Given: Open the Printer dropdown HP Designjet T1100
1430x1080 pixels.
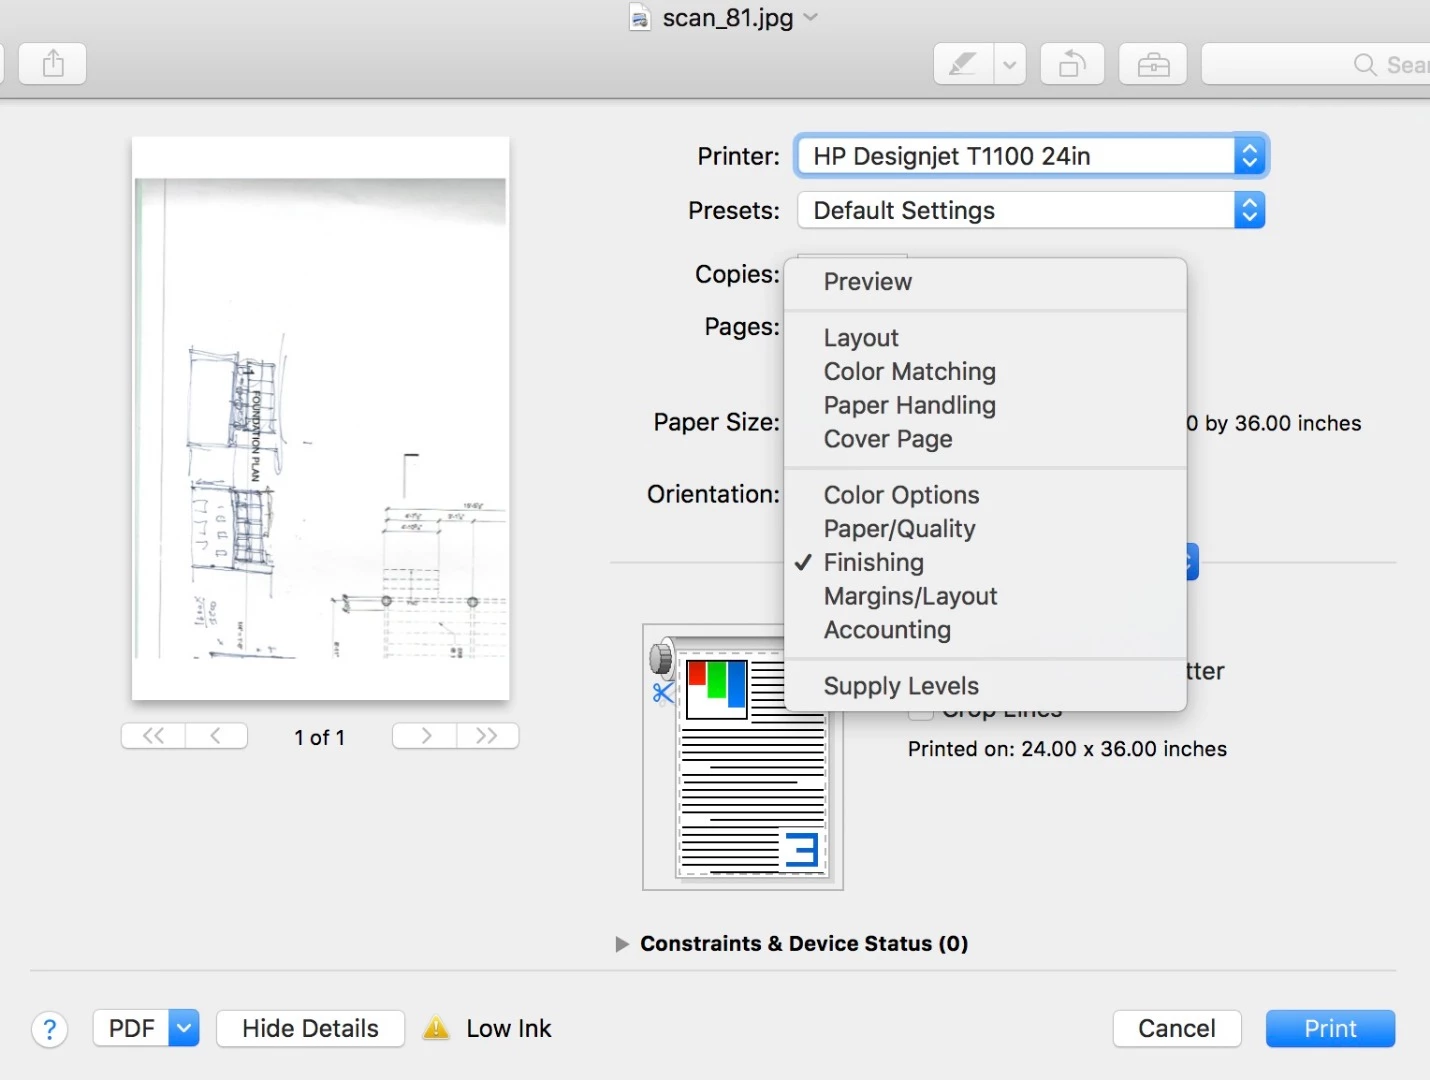Looking at the screenshot, I should [1031, 156].
